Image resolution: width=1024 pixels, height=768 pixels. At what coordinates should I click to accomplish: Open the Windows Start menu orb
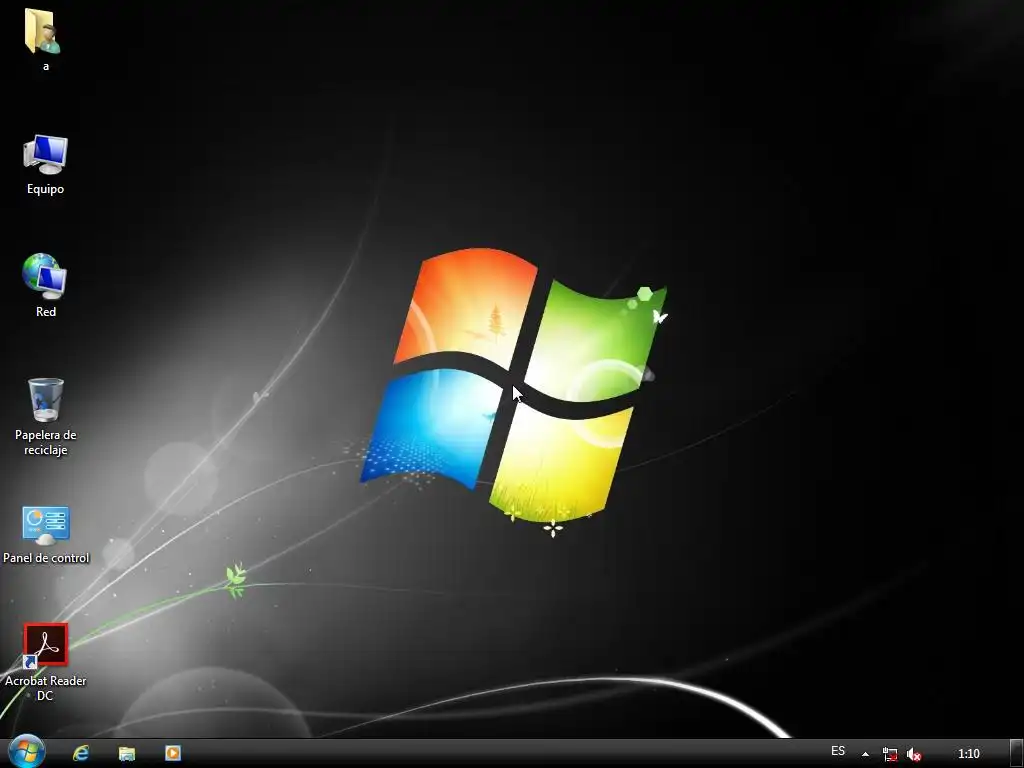27,752
